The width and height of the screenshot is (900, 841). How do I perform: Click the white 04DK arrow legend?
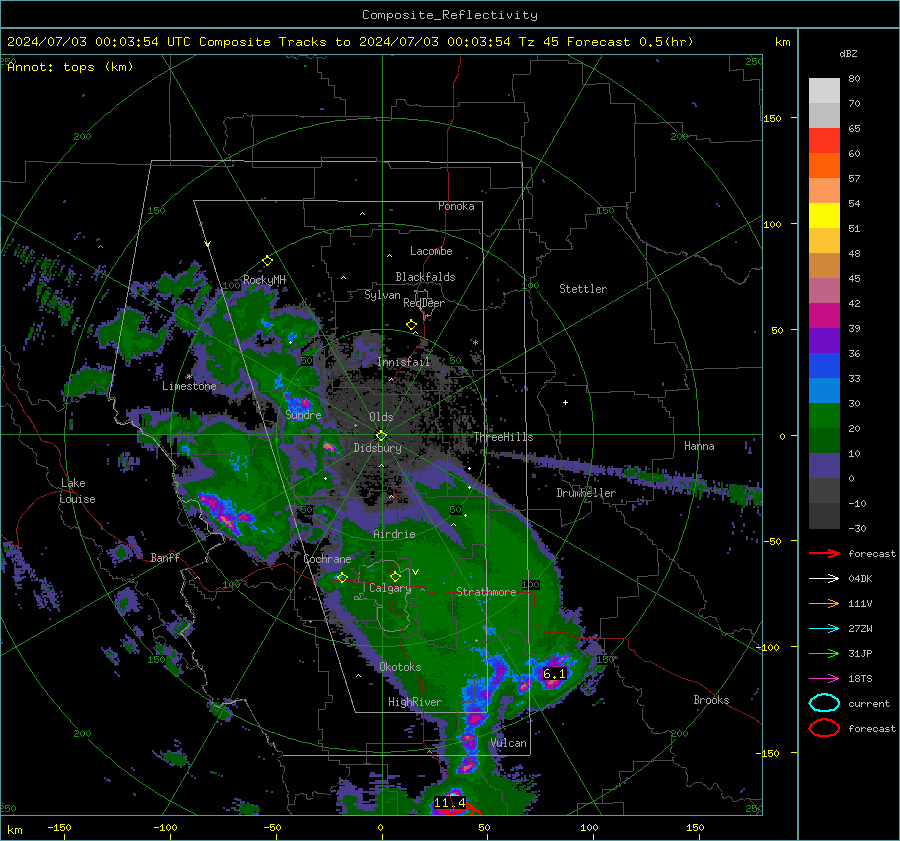(824, 579)
